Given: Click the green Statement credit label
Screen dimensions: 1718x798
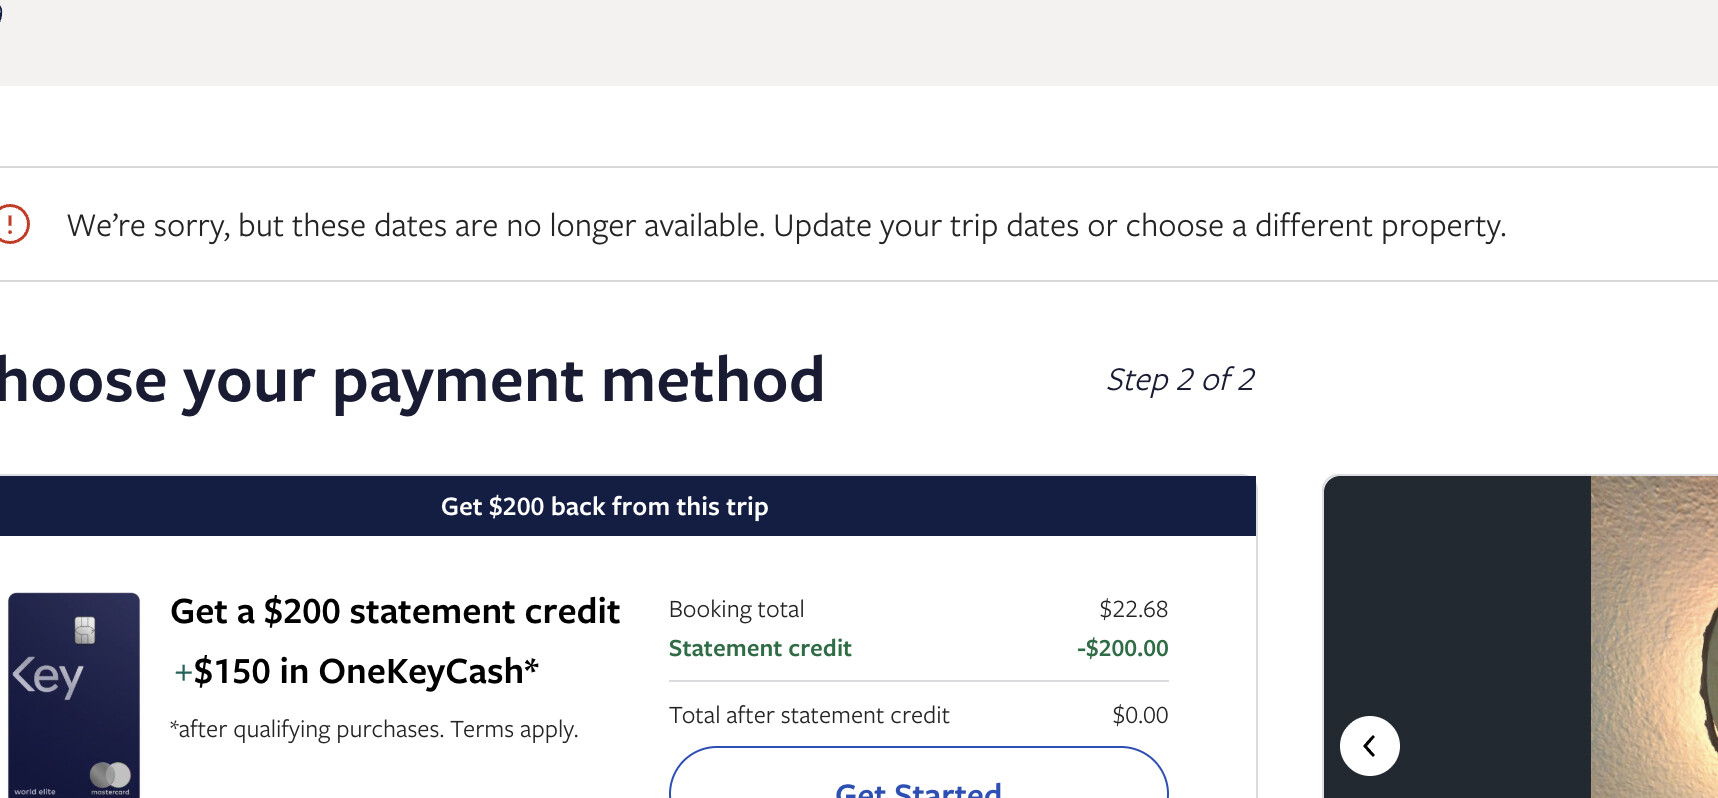Looking at the screenshot, I should pos(760,648).
